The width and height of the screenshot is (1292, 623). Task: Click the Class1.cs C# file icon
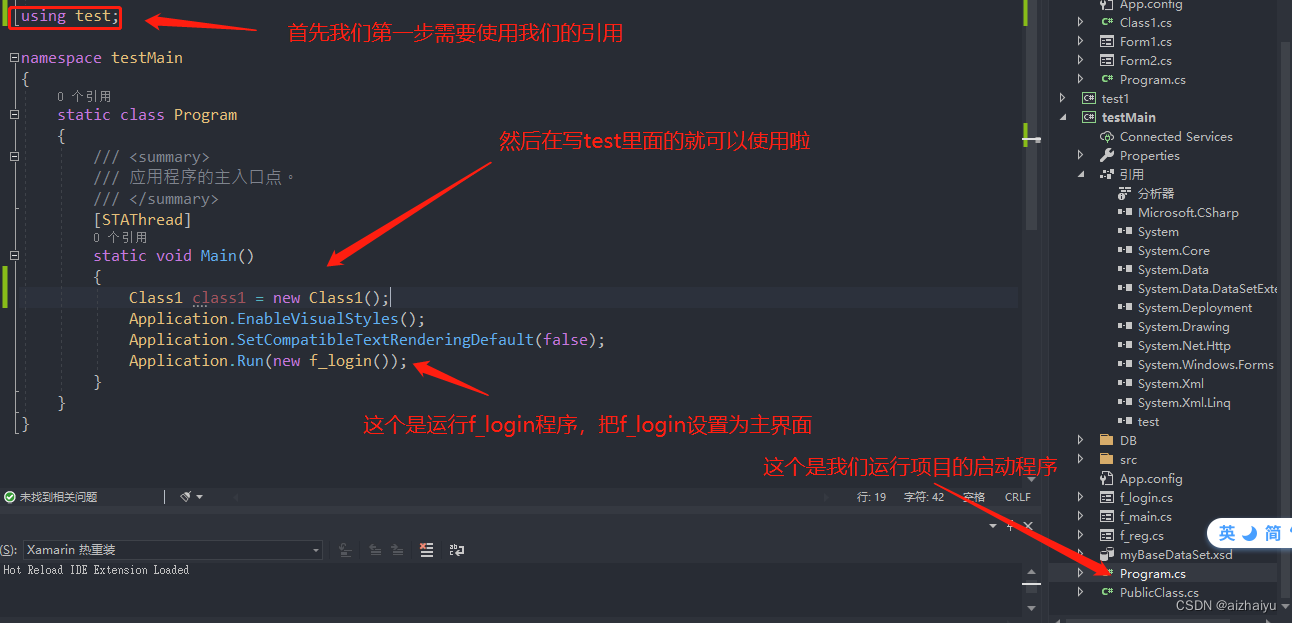pyautogui.click(x=1107, y=22)
